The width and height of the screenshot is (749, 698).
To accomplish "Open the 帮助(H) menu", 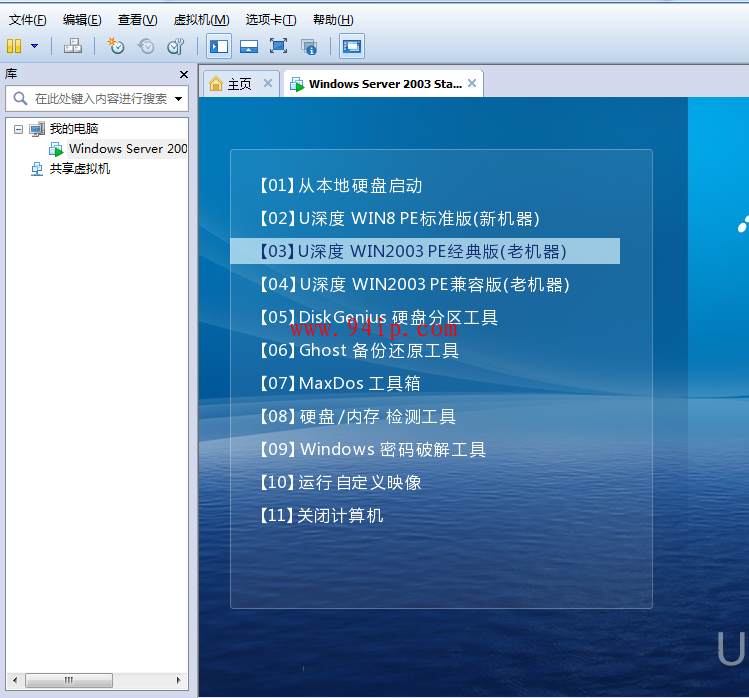I will click(x=333, y=20).
